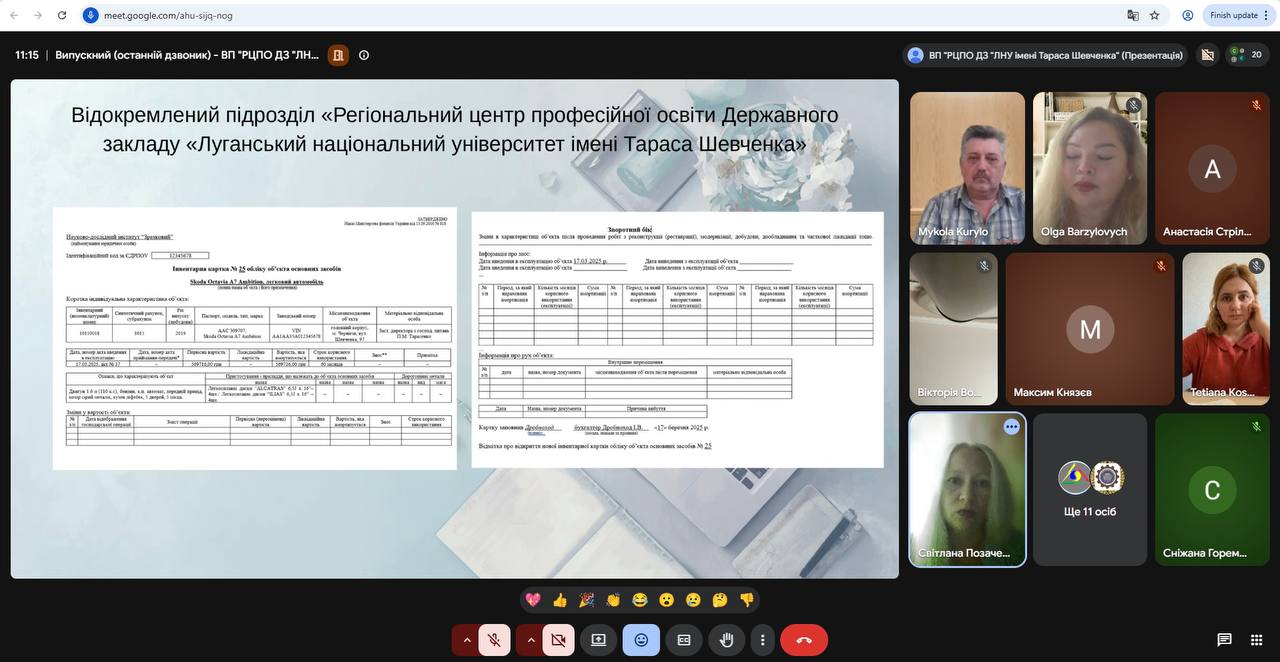Show participants list with 20 people
This screenshot has width=1280, height=662.
coord(1247,55)
